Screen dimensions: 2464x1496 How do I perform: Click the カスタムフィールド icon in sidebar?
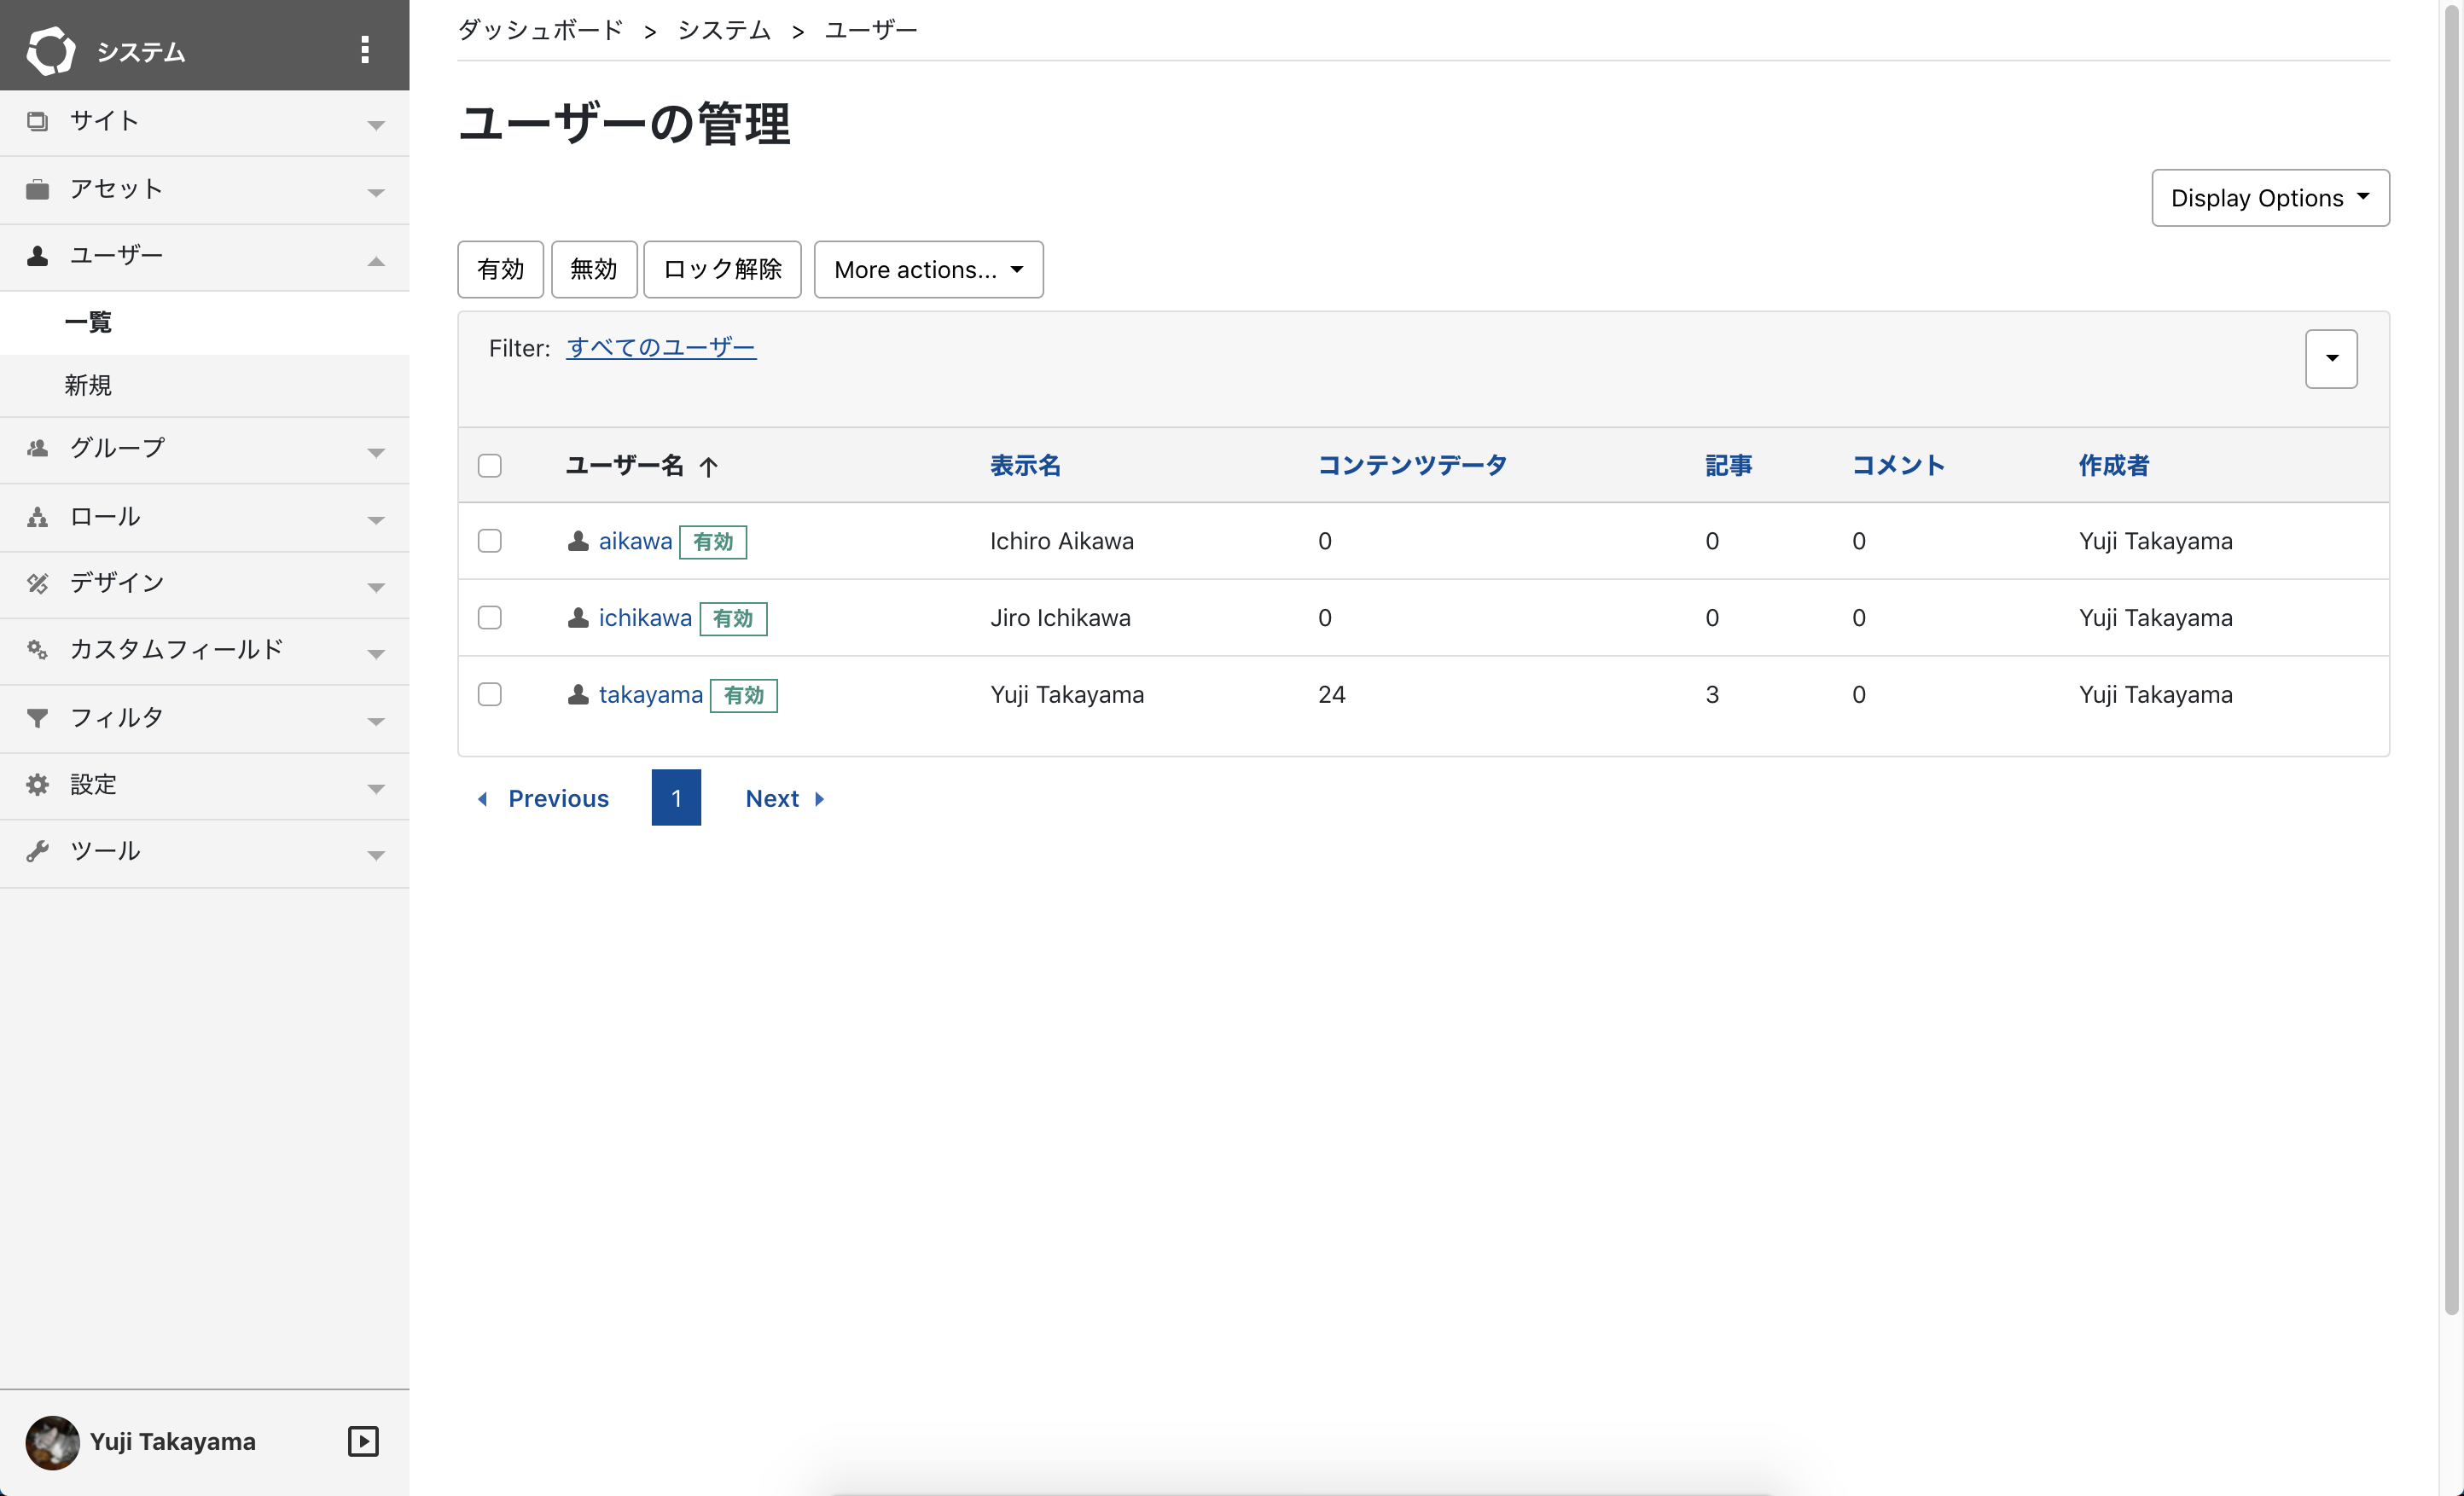(35, 649)
